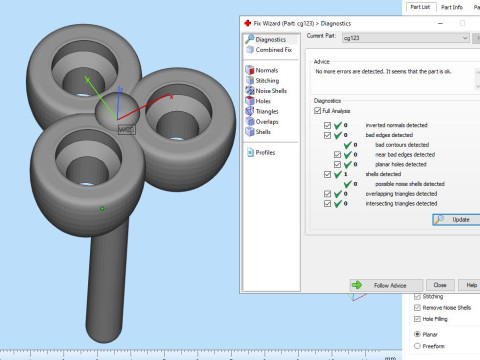Toggle overlapping triangles detected checkbox
This screenshot has width=480, height=360.
coord(327,194)
